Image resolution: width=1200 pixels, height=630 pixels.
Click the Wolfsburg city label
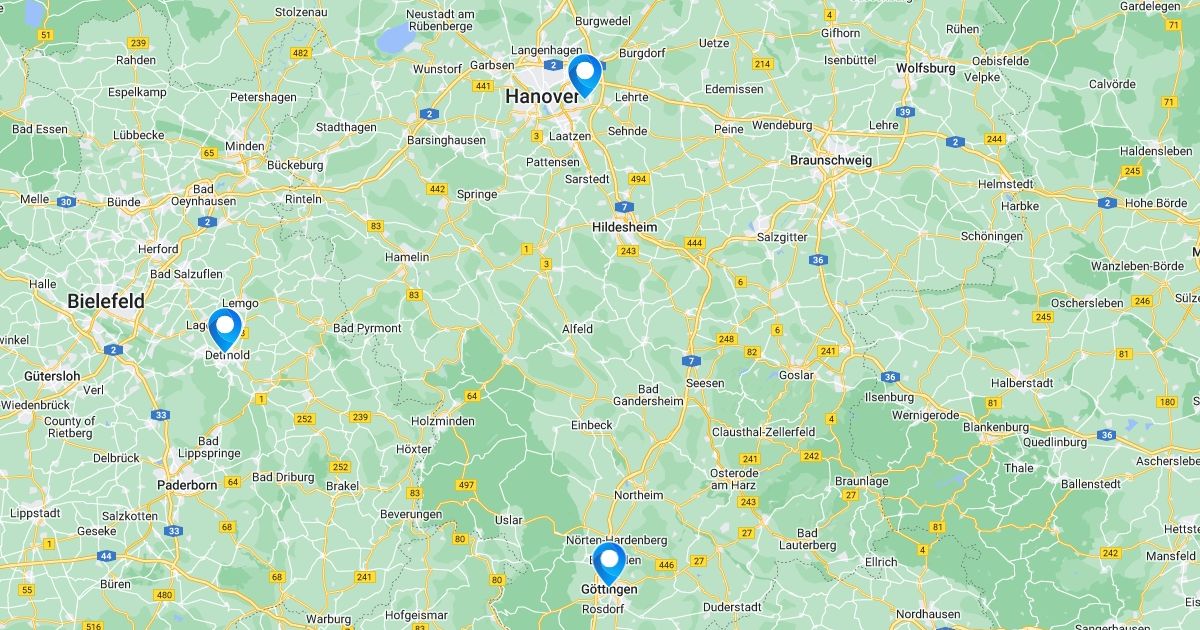coord(926,68)
